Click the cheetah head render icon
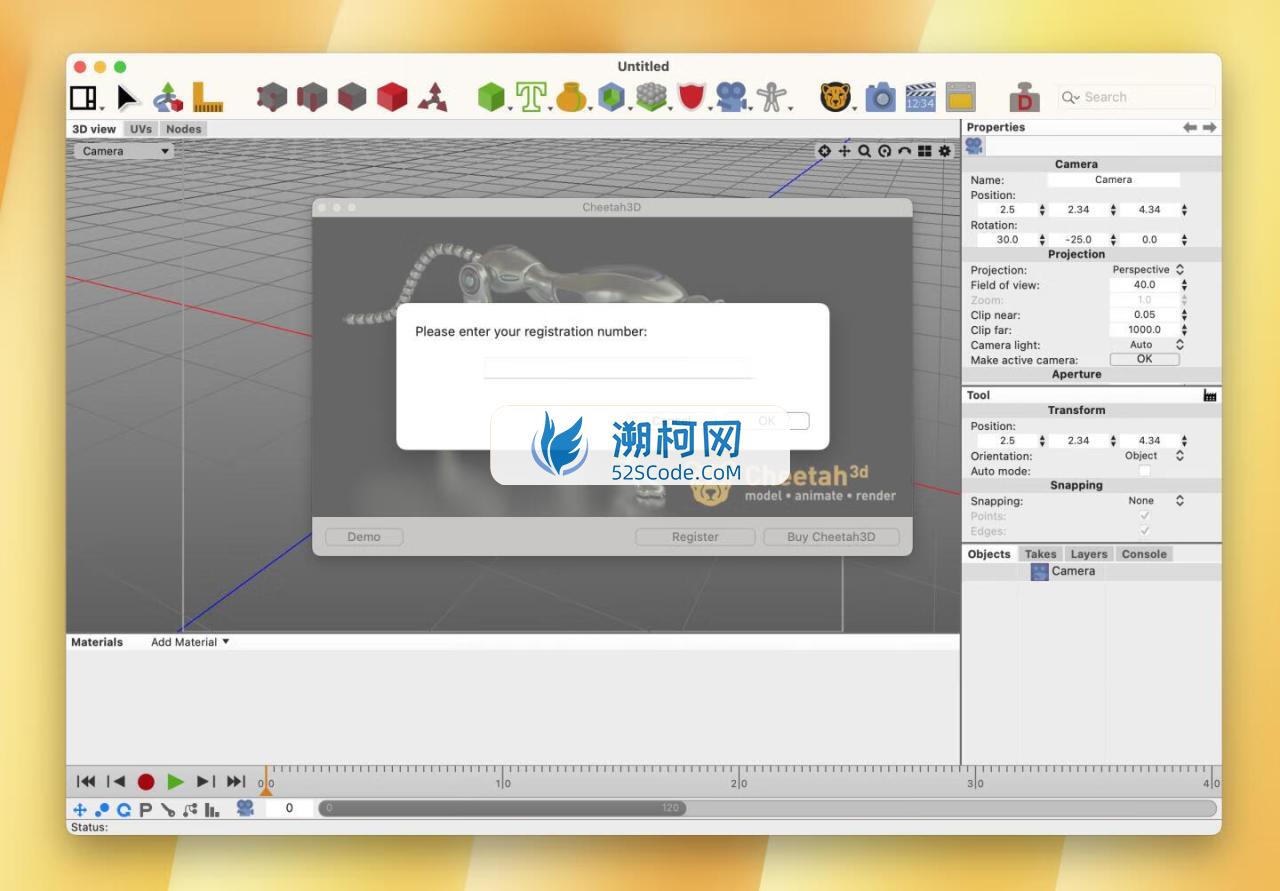Image resolution: width=1280 pixels, height=891 pixels. [x=835, y=97]
